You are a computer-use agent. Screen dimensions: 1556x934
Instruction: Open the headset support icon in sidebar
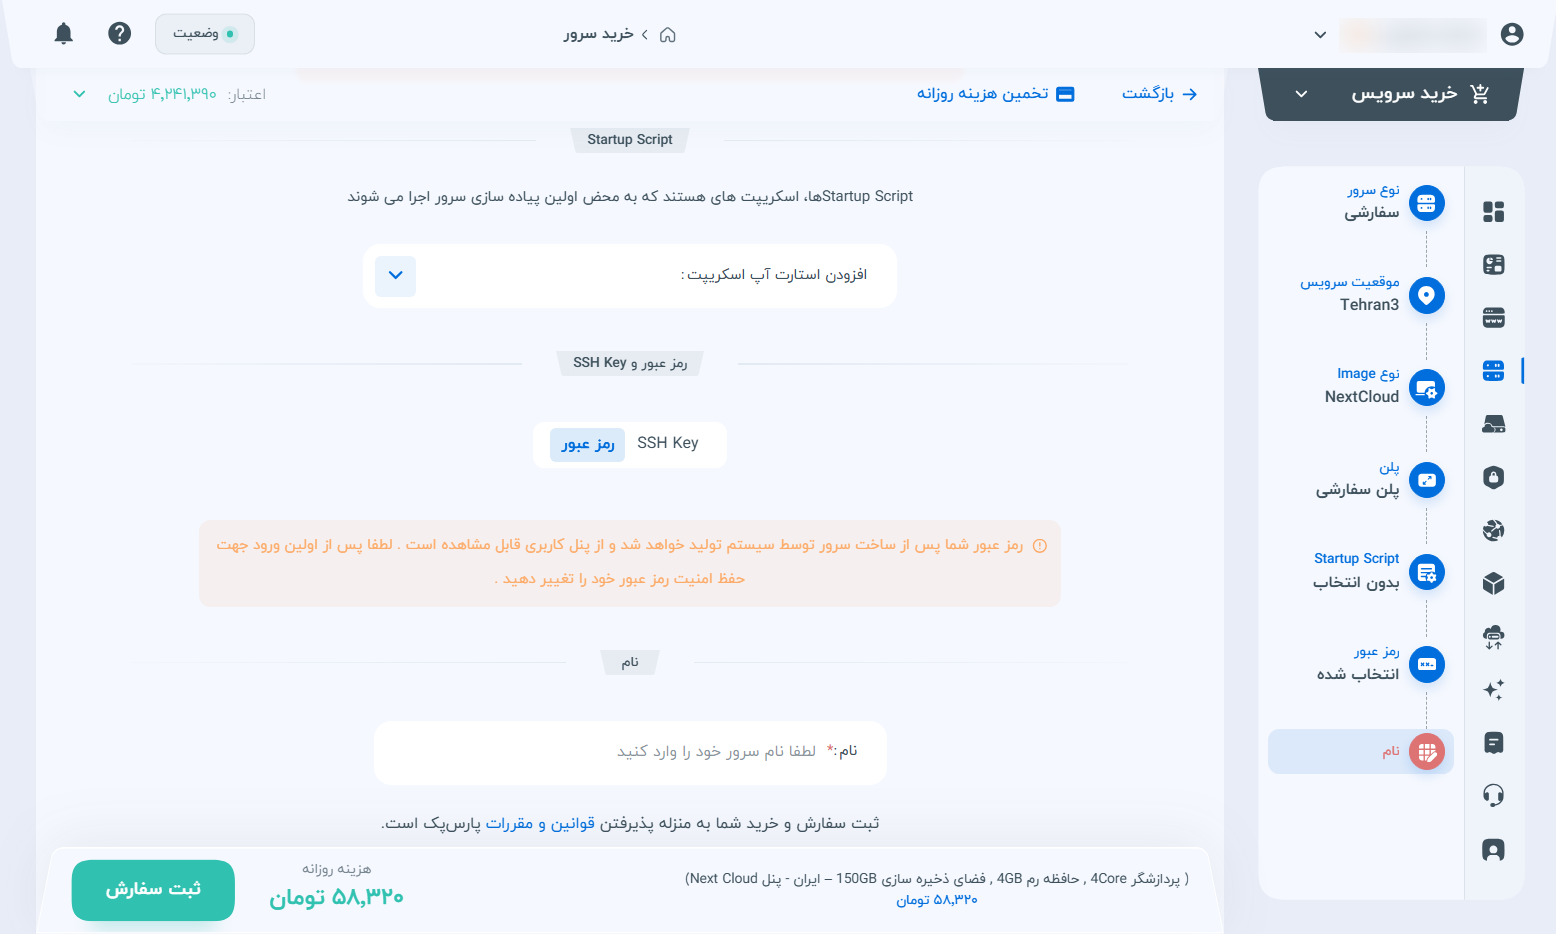(x=1493, y=796)
